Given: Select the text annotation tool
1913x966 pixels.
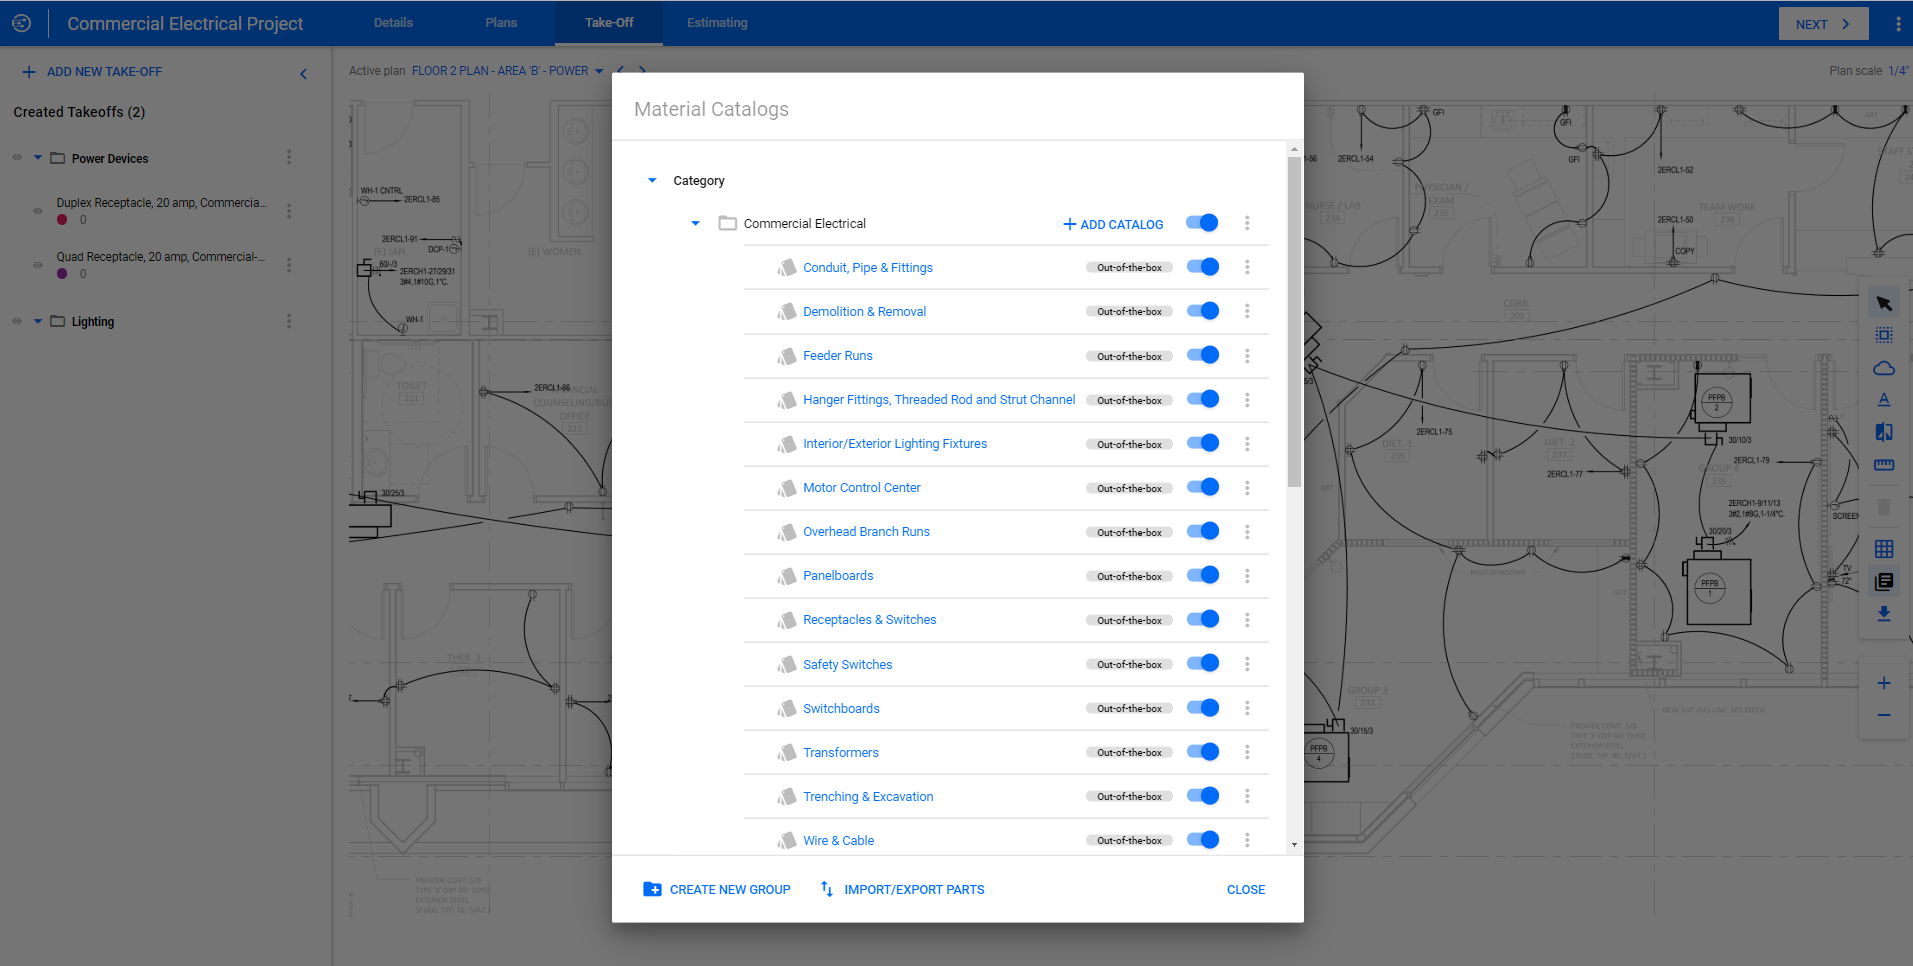Looking at the screenshot, I should coord(1884,399).
